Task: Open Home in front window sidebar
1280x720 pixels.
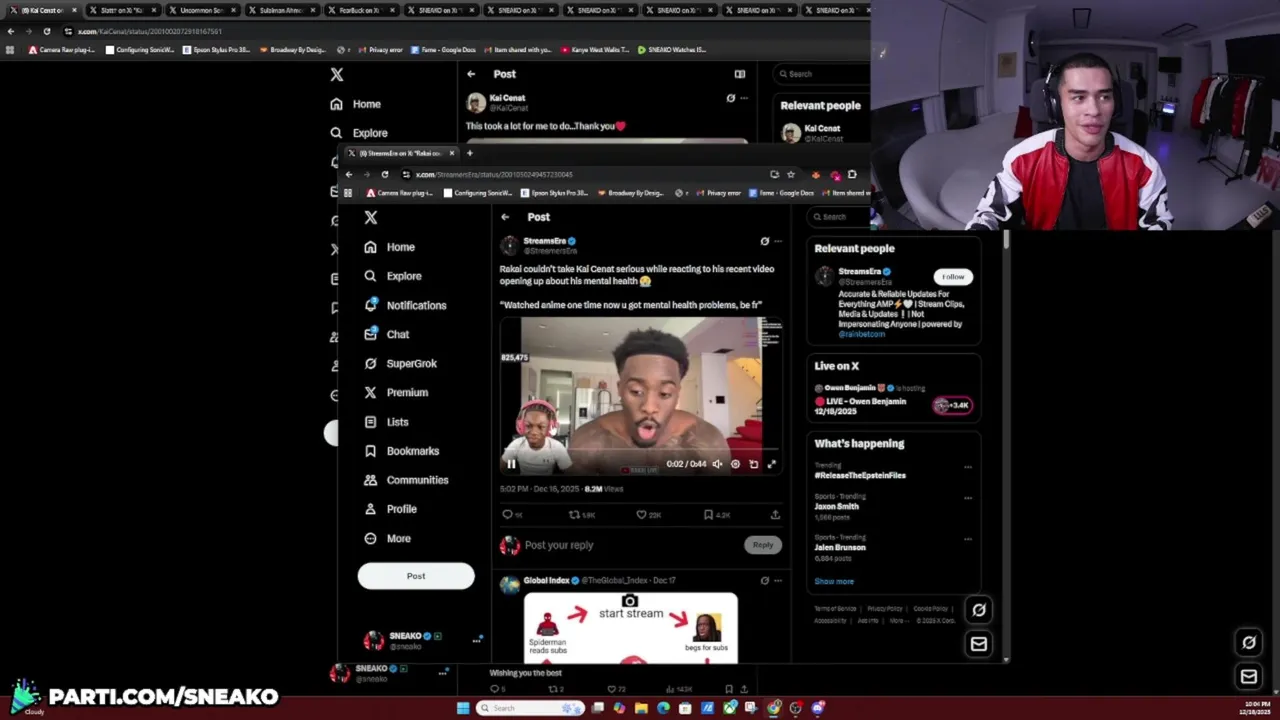Action: pyautogui.click(x=389, y=247)
